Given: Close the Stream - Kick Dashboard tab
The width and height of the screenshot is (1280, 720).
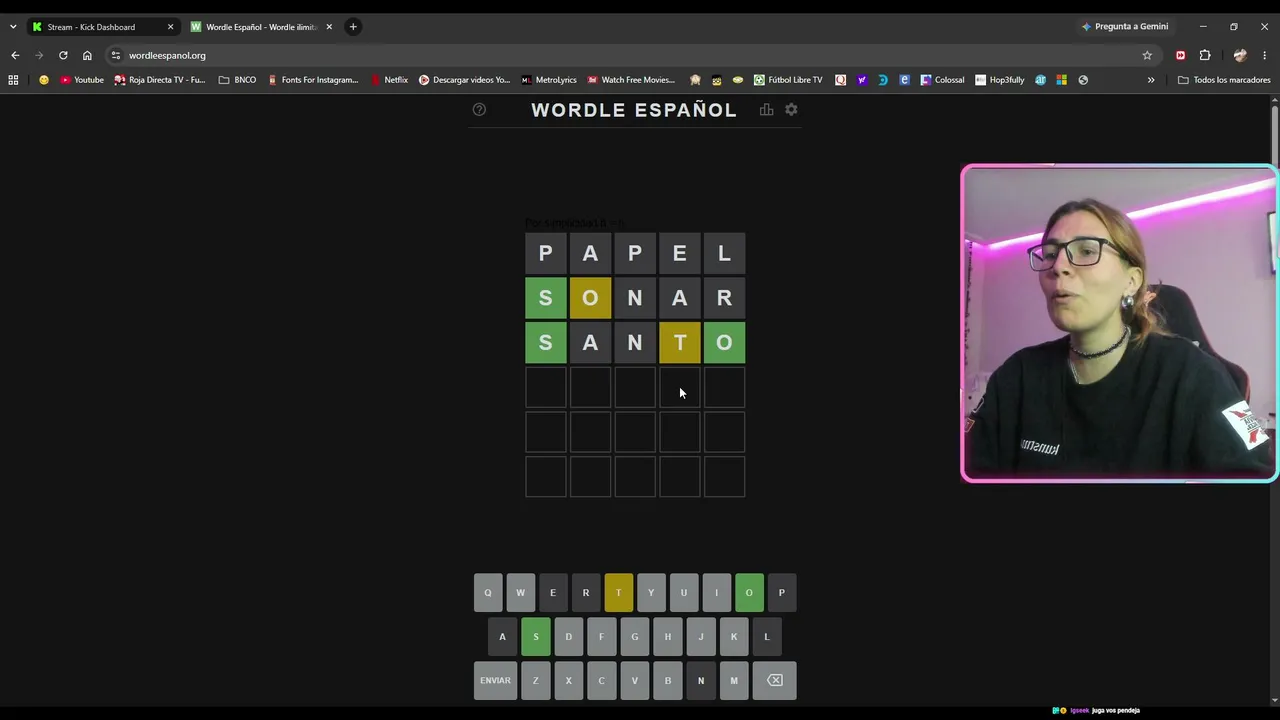Looking at the screenshot, I should tap(170, 27).
